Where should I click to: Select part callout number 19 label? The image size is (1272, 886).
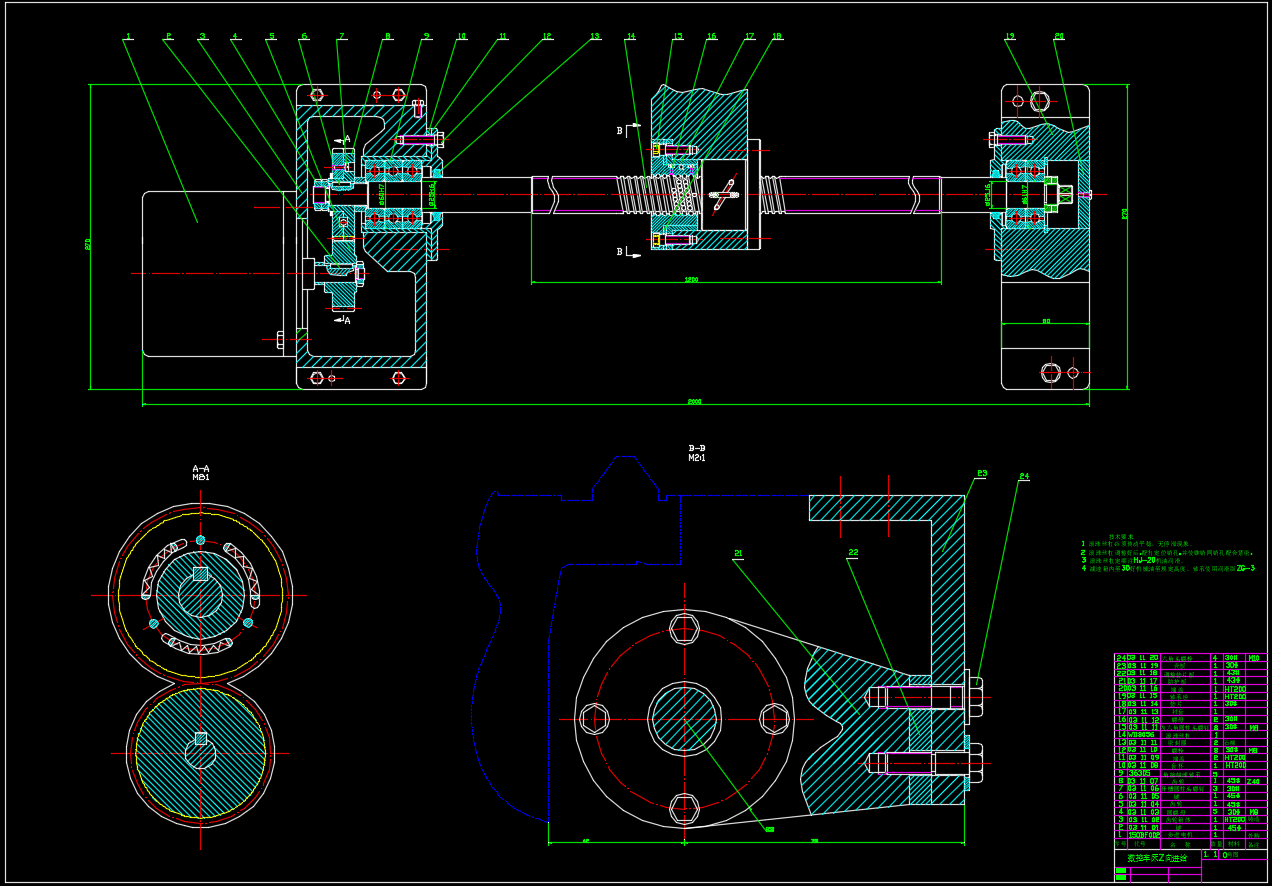click(1009, 37)
